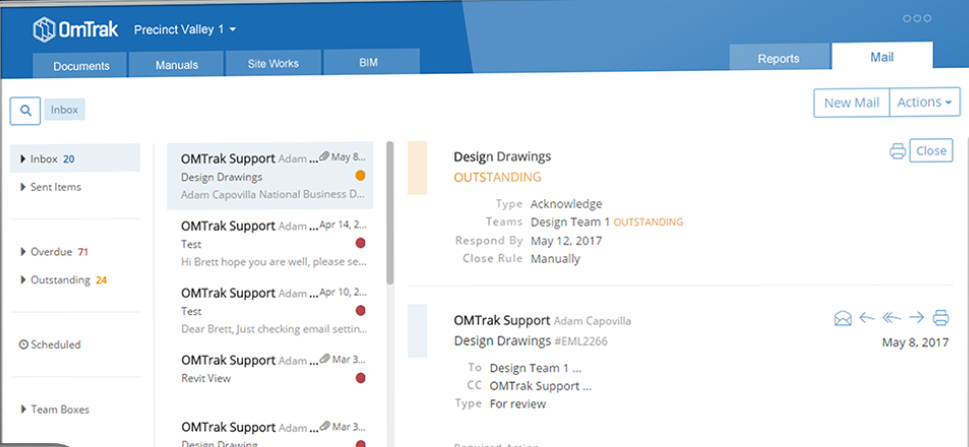Screen dimensions: 969x447
Task: Click the envelope mark-read icon in message header
Action: tap(842, 318)
